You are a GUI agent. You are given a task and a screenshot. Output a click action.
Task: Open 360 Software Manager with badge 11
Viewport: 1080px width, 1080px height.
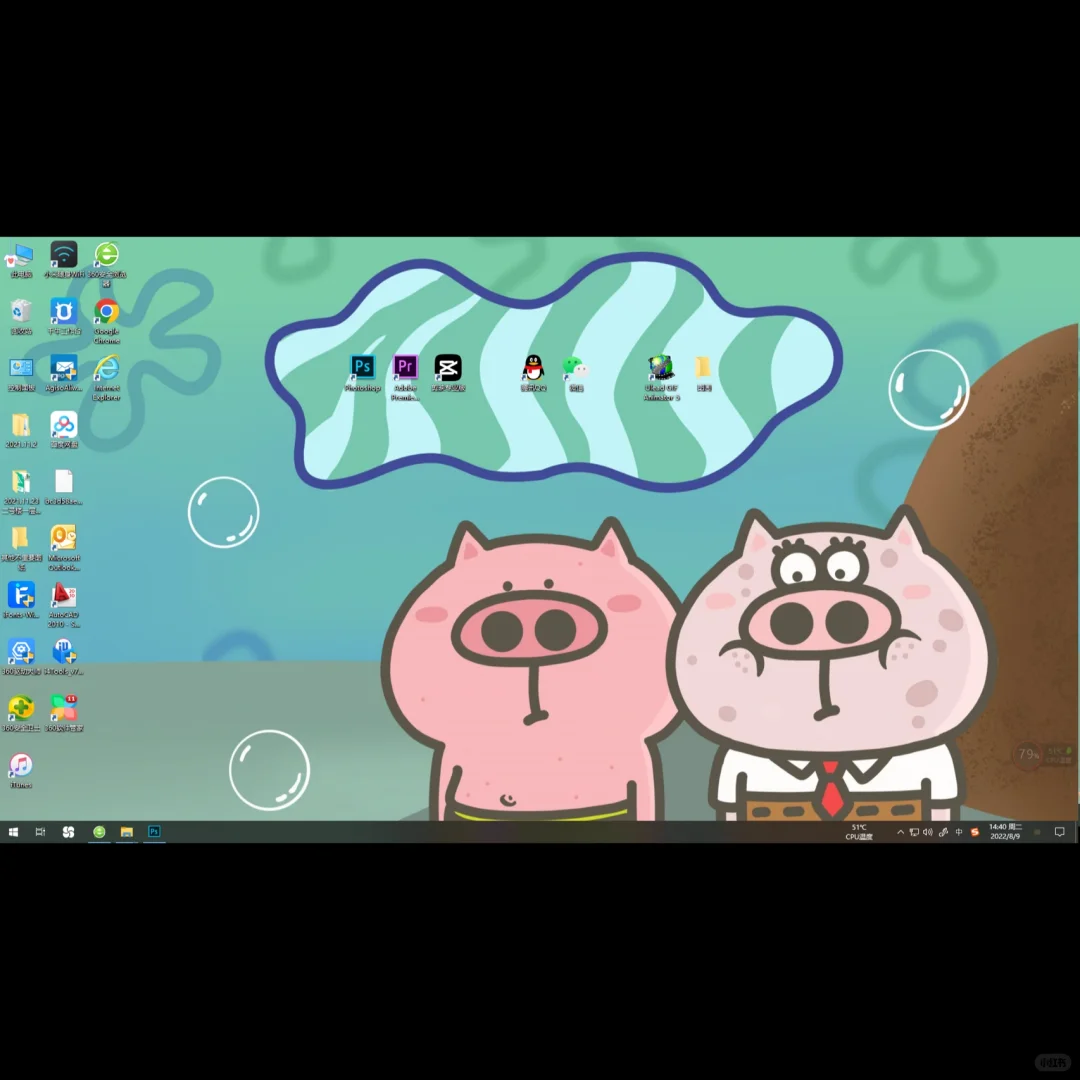point(63,714)
